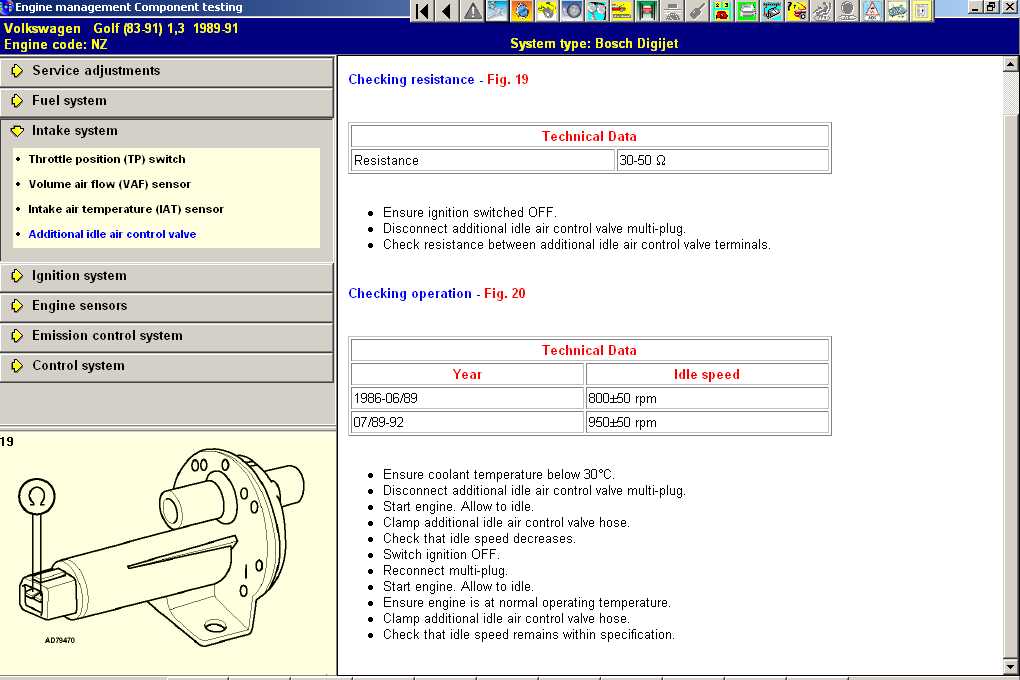Expand the Fuel system section
This screenshot has height=680, width=1020.
click(167, 101)
